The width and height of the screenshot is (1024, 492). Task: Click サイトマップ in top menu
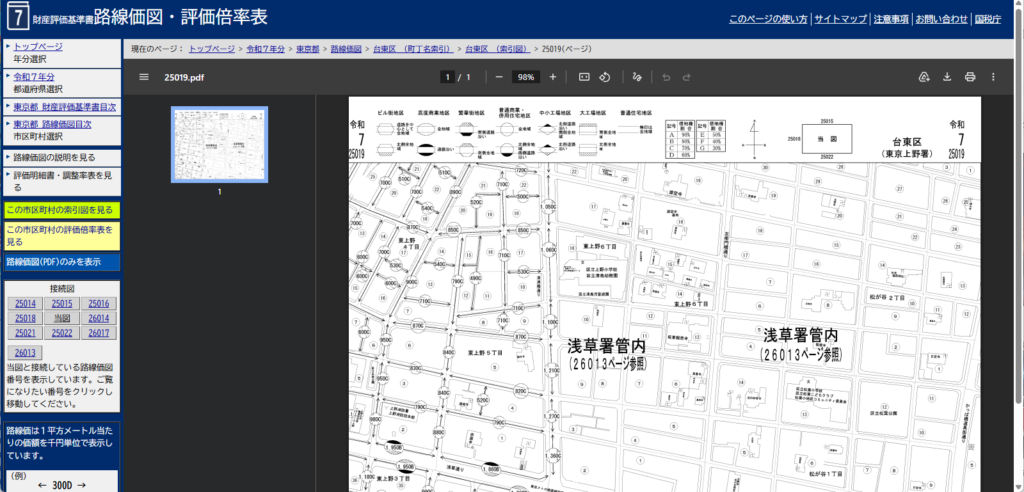pyautogui.click(x=840, y=19)
